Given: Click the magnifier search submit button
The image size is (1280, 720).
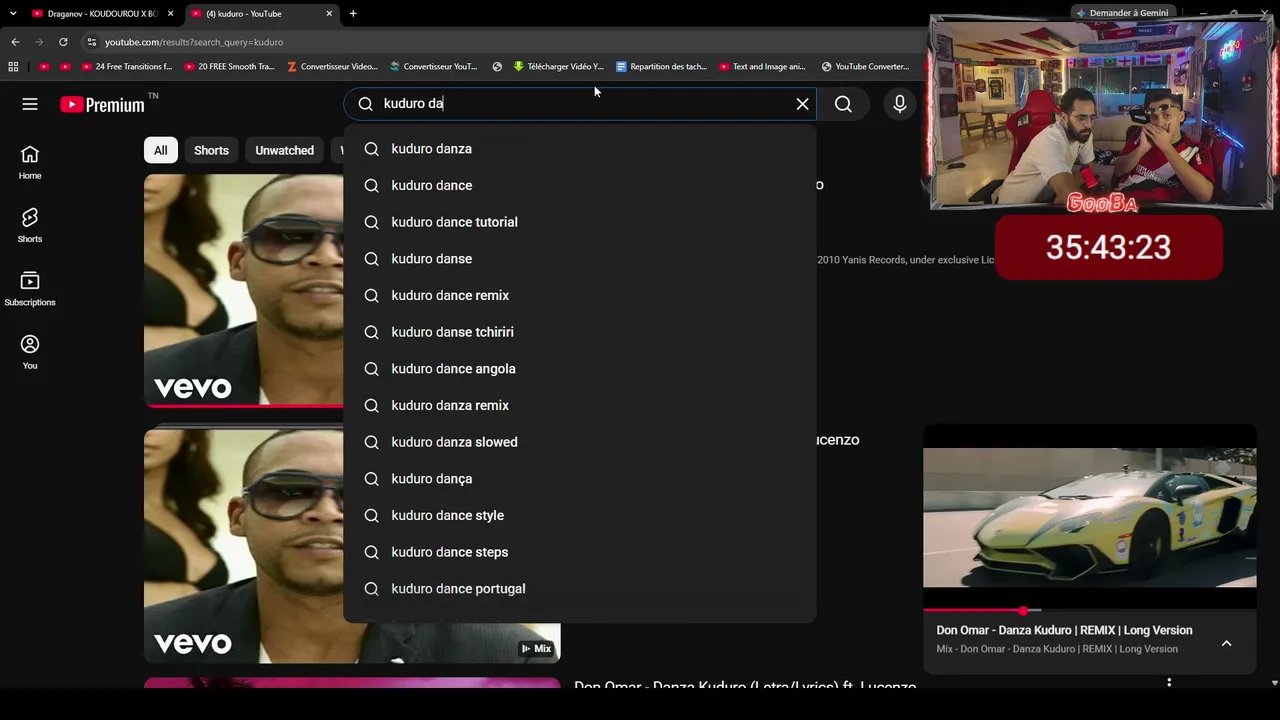Looking at the screenshot, I should point(843,104).
